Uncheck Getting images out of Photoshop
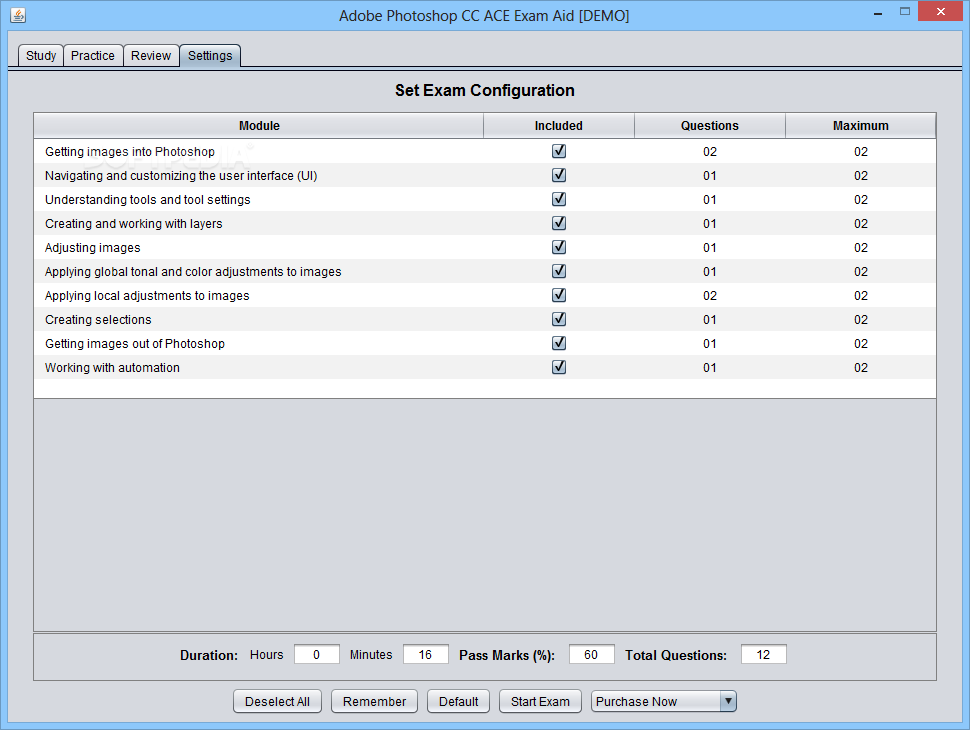This screenshot has height=730, width=970. [559, 343]
